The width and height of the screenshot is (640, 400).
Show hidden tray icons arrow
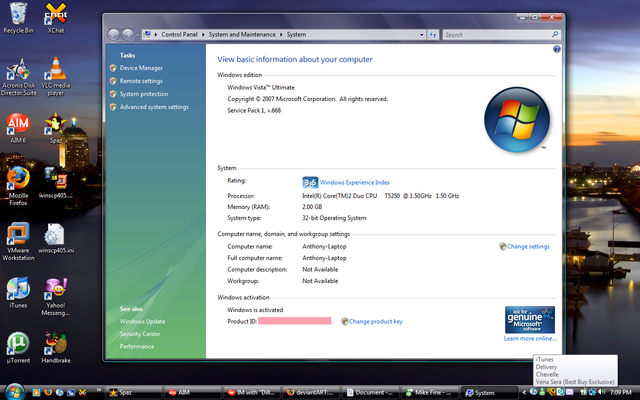point(524,393)
